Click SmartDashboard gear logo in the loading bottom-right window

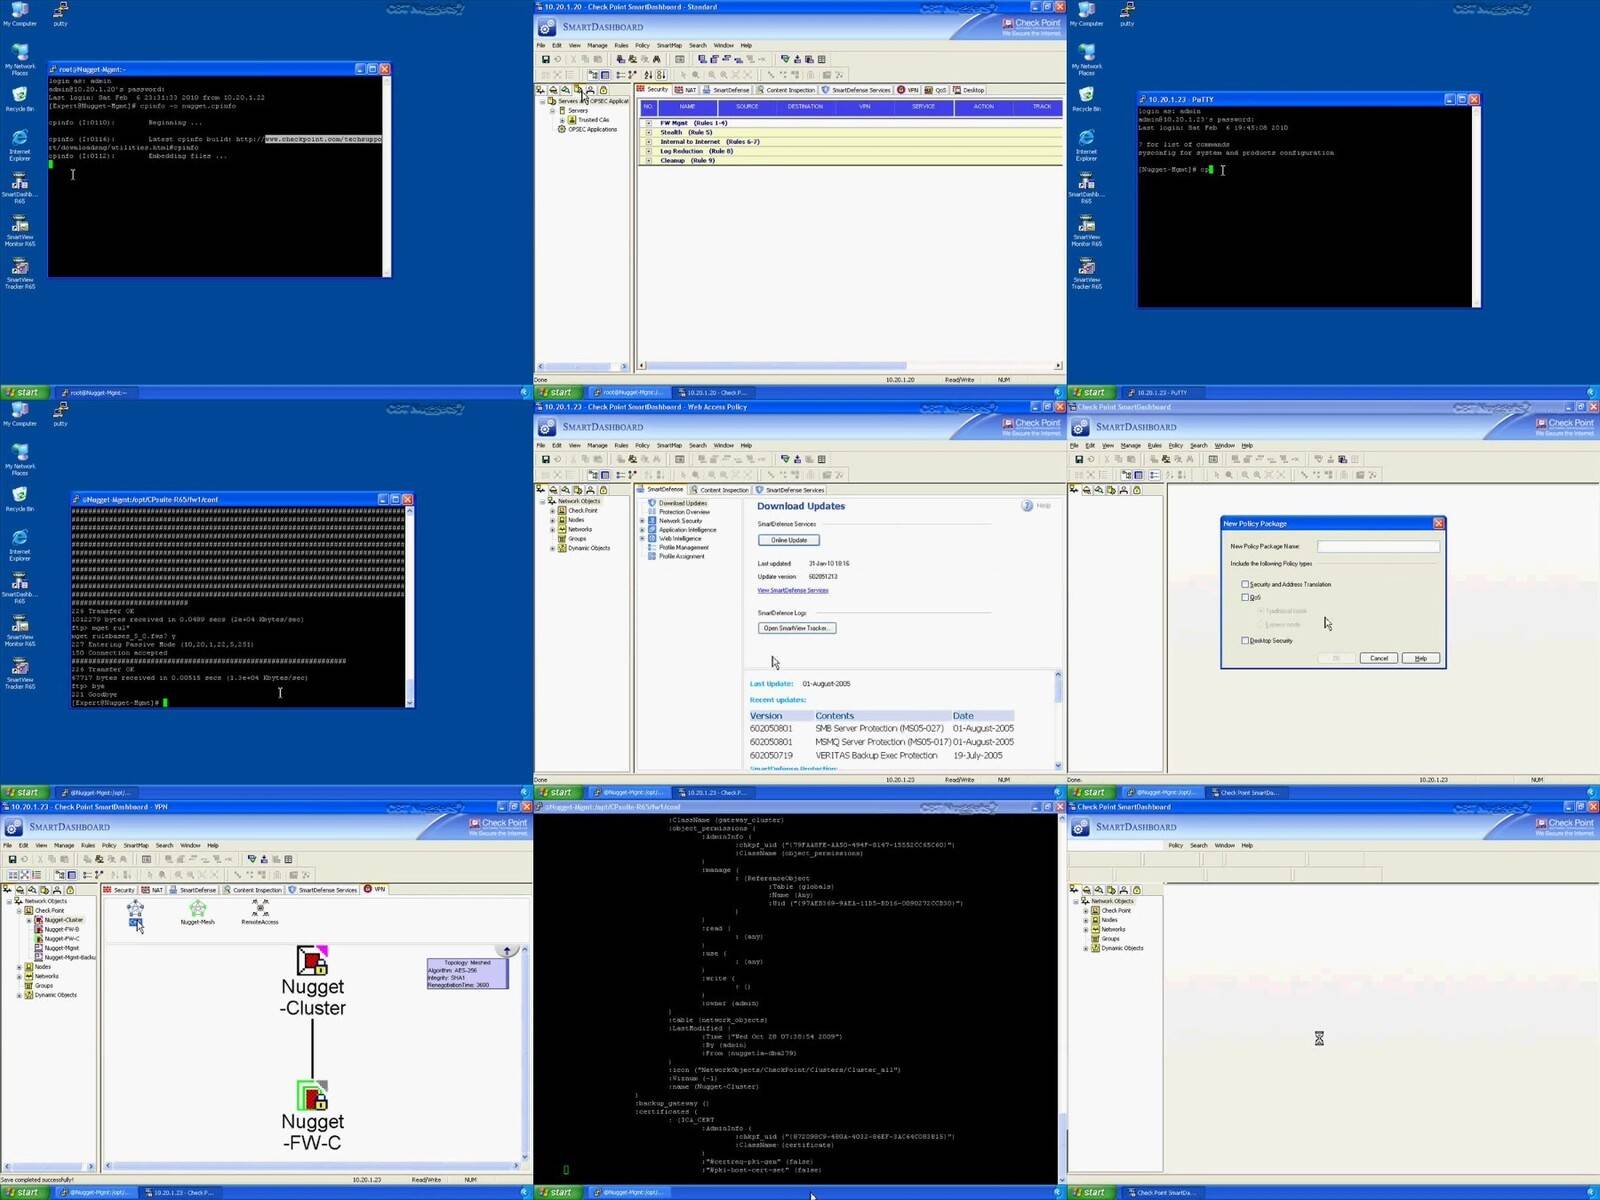tap(1080, 827)
